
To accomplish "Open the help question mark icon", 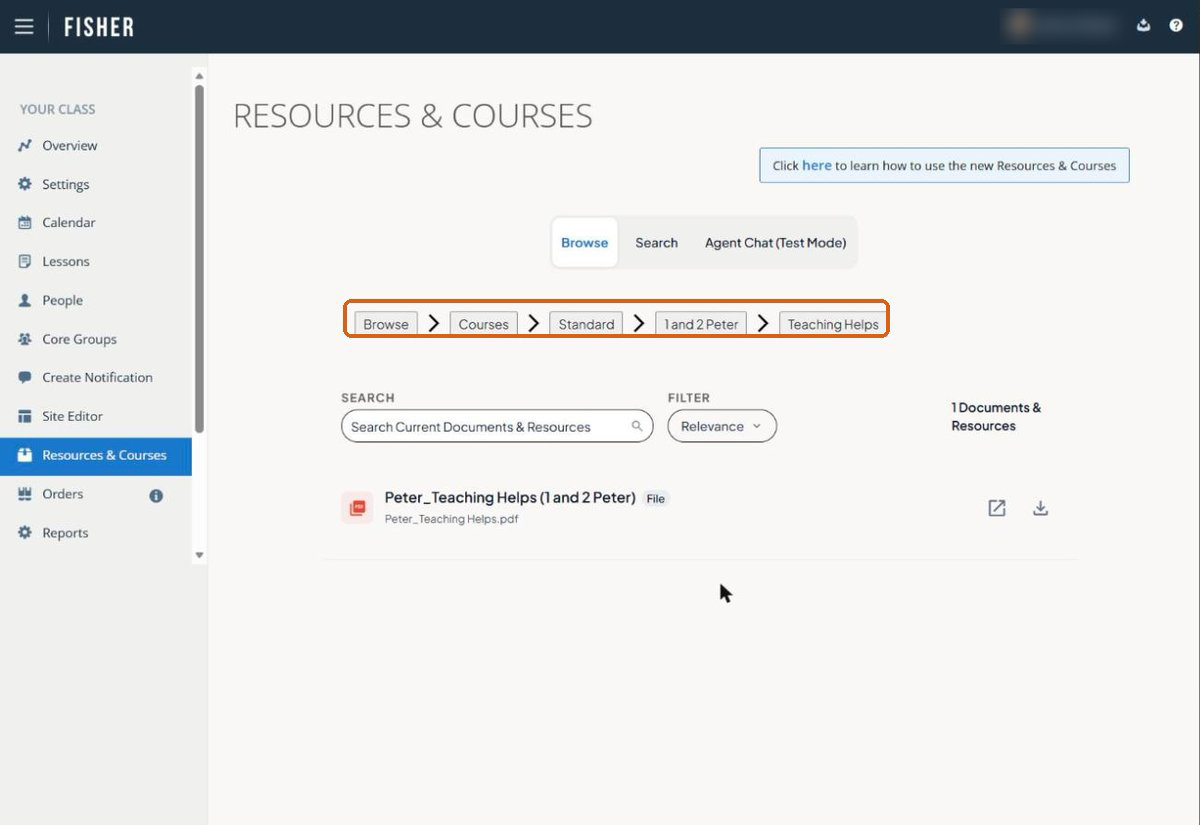I will pyautogui.click(x=1176, y=26).
